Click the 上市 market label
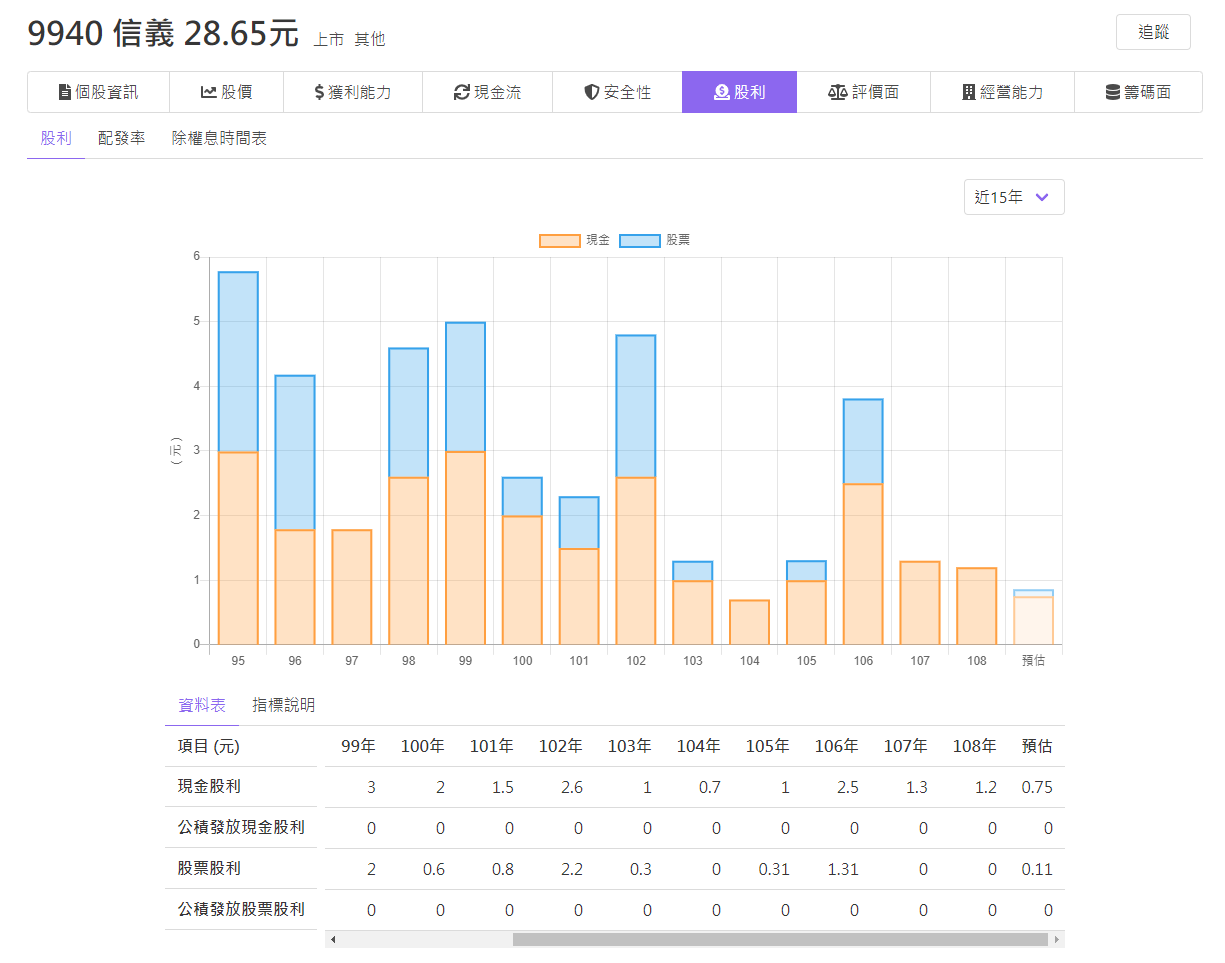The width and height of the screenshot is (1225, 963). point(329,39)
